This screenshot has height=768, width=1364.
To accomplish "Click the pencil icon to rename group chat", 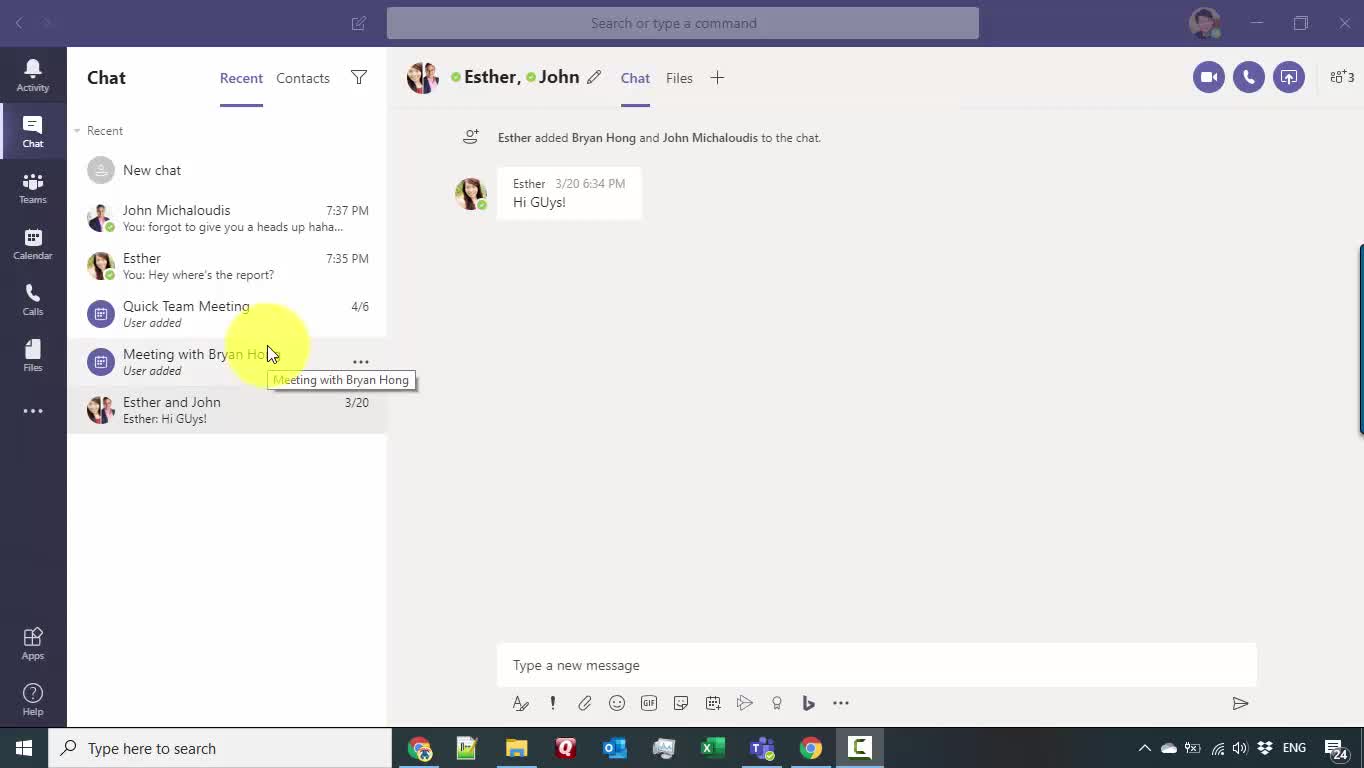I will click(x=594, y=77).
